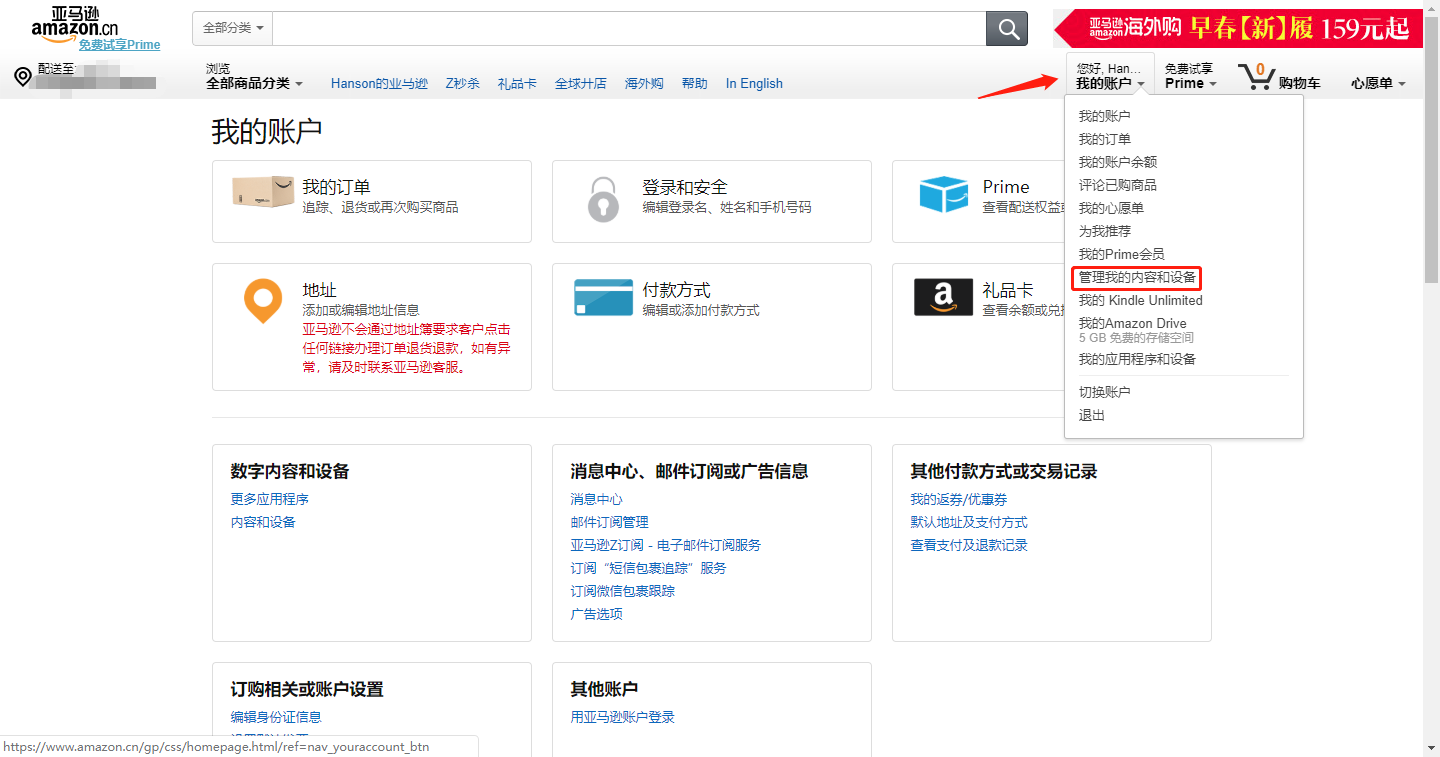Open 我的Amazon Drive menu entry
This screenshot has width=1440, height=757.
coord(1132,323)
